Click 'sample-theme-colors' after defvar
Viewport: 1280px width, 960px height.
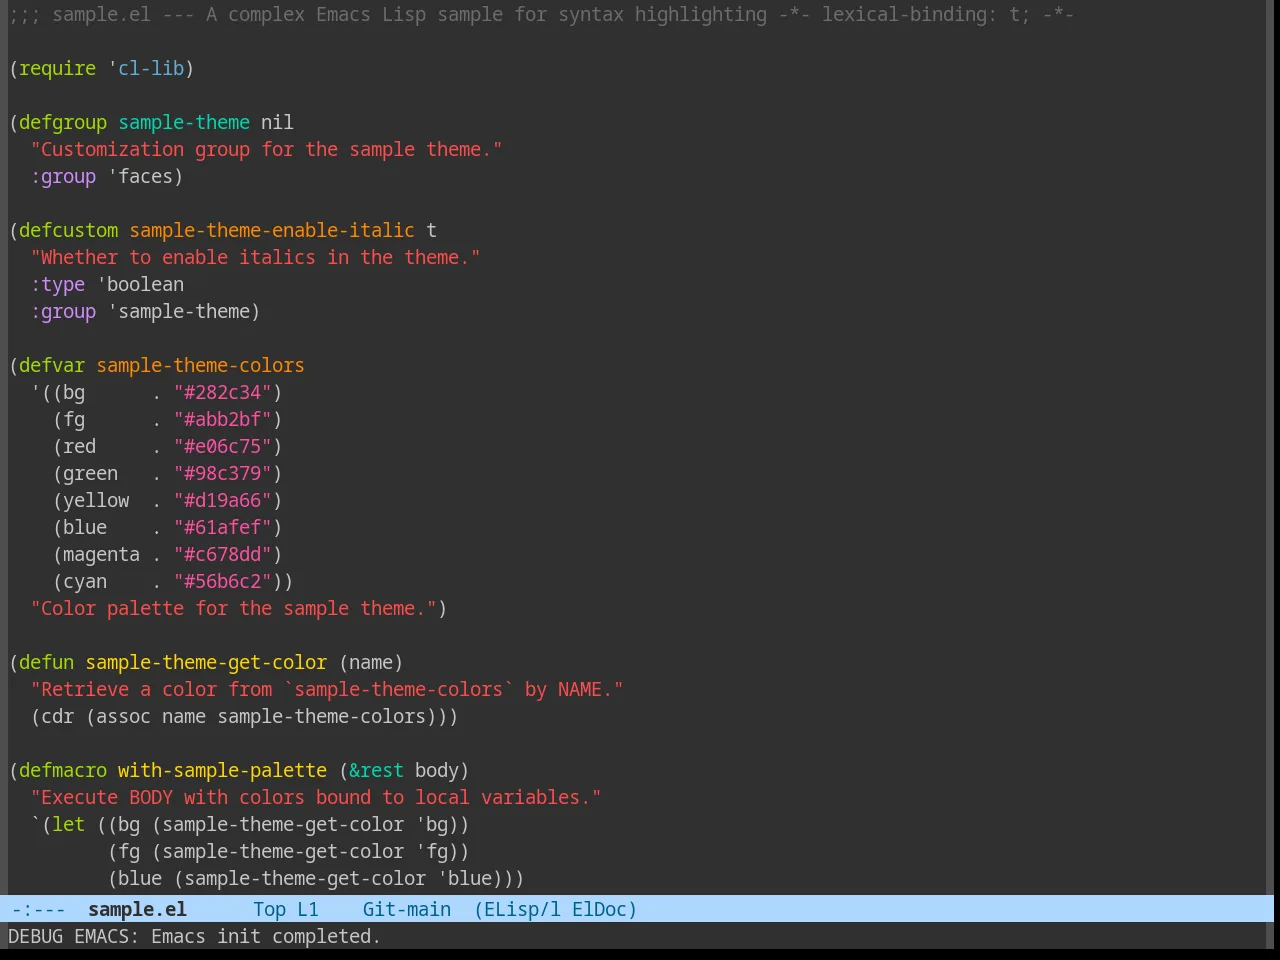200,365
